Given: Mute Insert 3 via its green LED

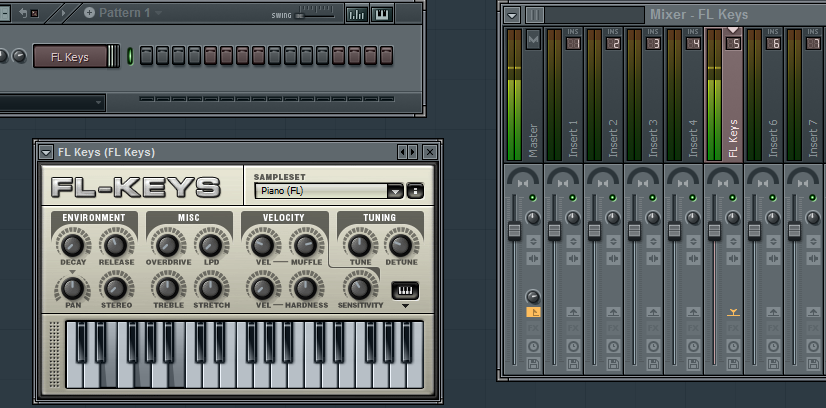Looking at the screenshot, I should pos(652,197).
